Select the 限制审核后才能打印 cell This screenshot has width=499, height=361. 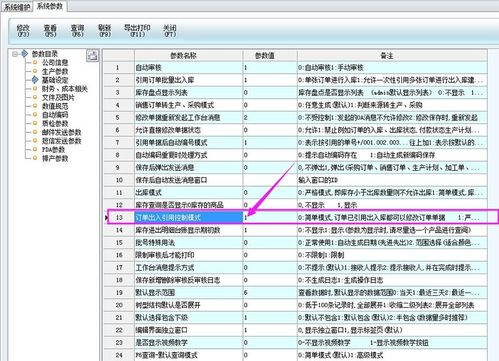pyautogui.click(x=189, y=255)
